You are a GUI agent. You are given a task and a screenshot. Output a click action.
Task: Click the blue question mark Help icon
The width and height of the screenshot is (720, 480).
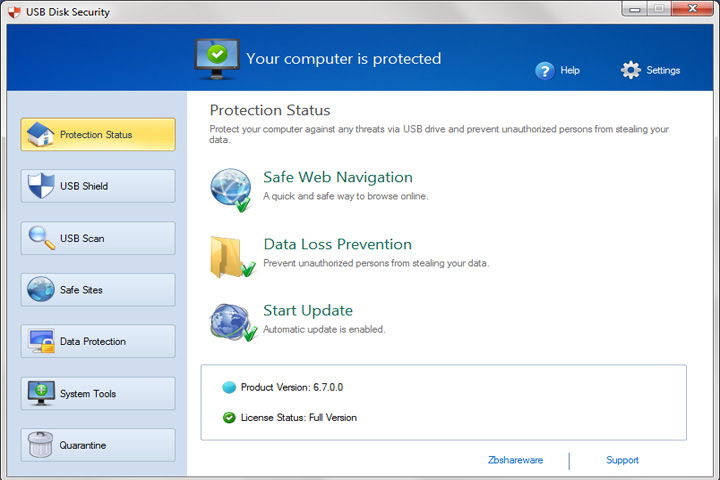tap(545, 71)
